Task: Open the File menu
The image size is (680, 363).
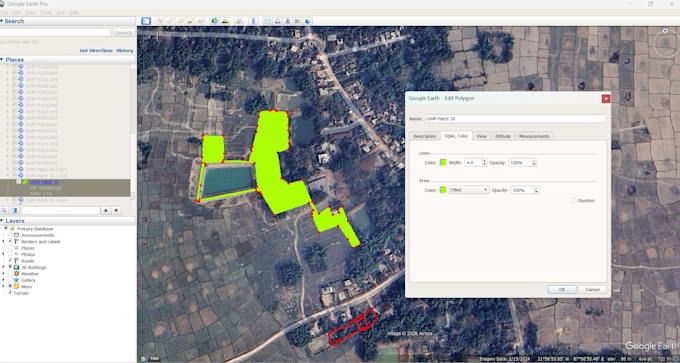Action: click(4, 13)
